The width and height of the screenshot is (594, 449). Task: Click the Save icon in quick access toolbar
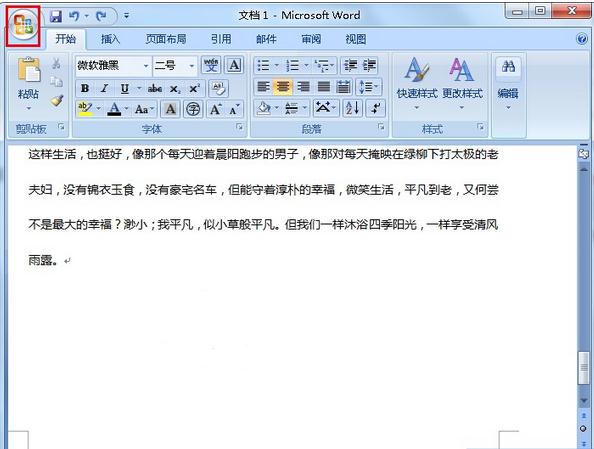(x=56, y=16)
